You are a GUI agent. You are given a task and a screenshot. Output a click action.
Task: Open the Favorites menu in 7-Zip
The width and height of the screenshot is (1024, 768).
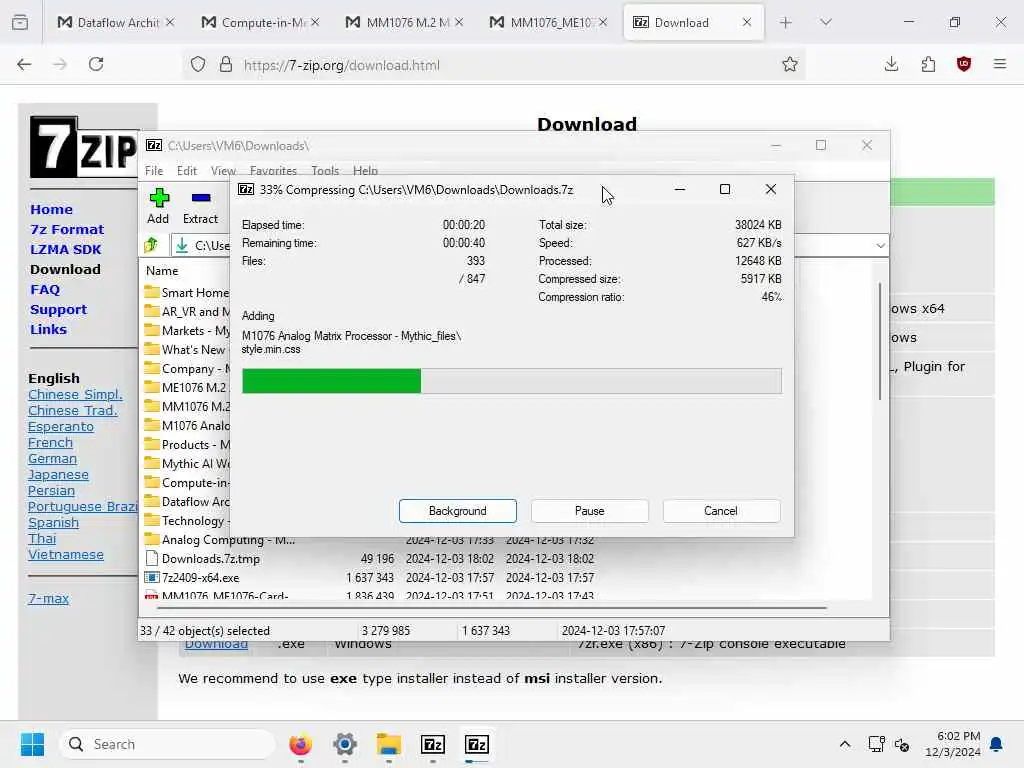(x=273, y=170)
